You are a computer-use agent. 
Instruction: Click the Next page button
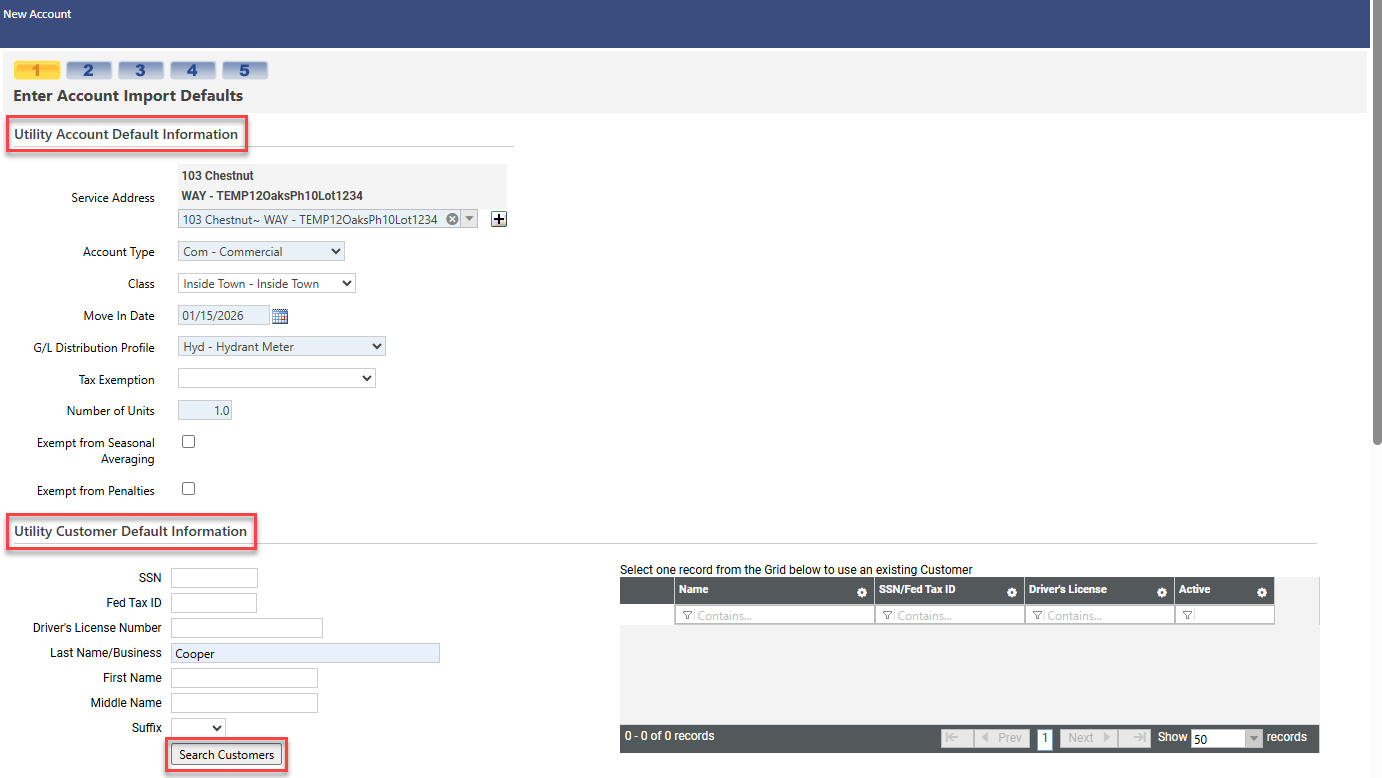click(x=1087, y=738)
